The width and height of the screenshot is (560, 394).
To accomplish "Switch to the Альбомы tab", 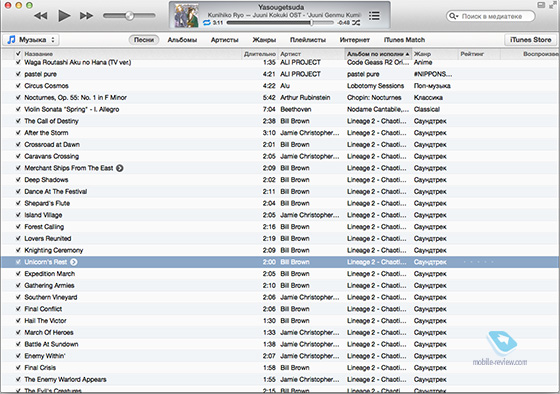I will tap(182, 40).
